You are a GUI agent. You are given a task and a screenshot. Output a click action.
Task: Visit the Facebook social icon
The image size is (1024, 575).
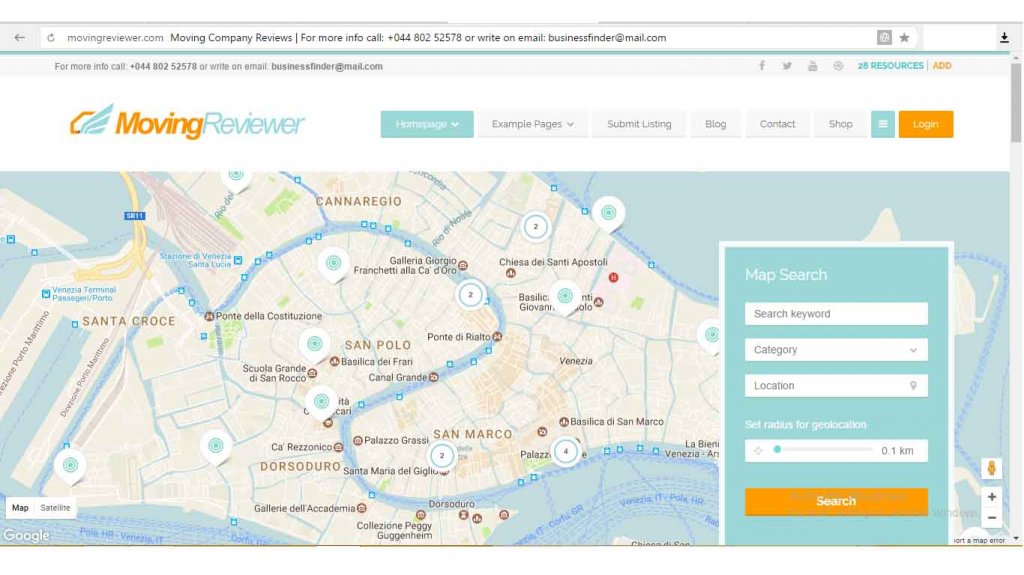pyautogui.click(x=761, y=66)
